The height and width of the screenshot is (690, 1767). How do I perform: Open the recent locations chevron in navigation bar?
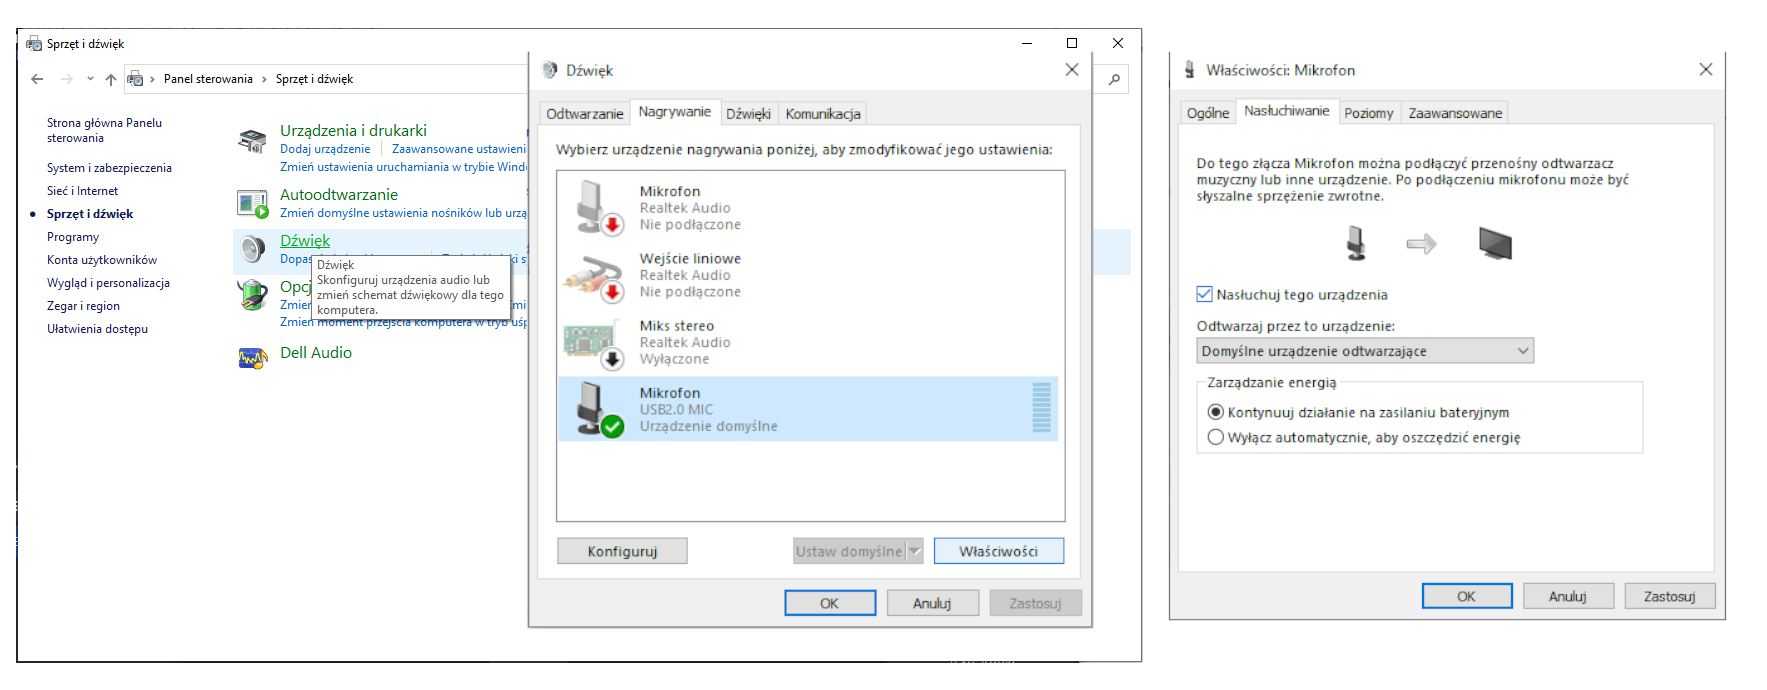[90, 79]
